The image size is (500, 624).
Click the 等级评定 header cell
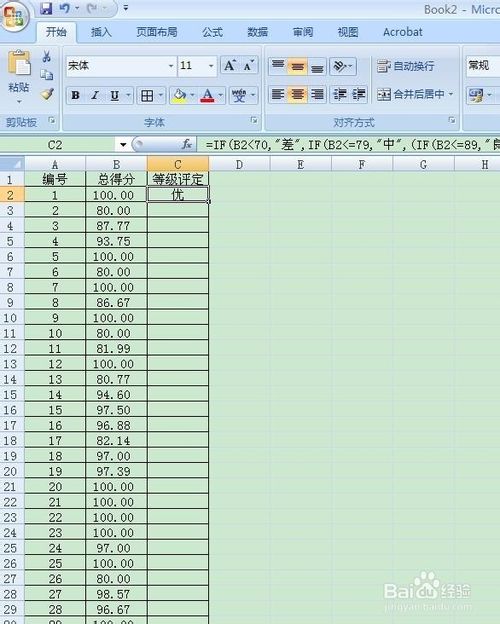pos(178,179)
